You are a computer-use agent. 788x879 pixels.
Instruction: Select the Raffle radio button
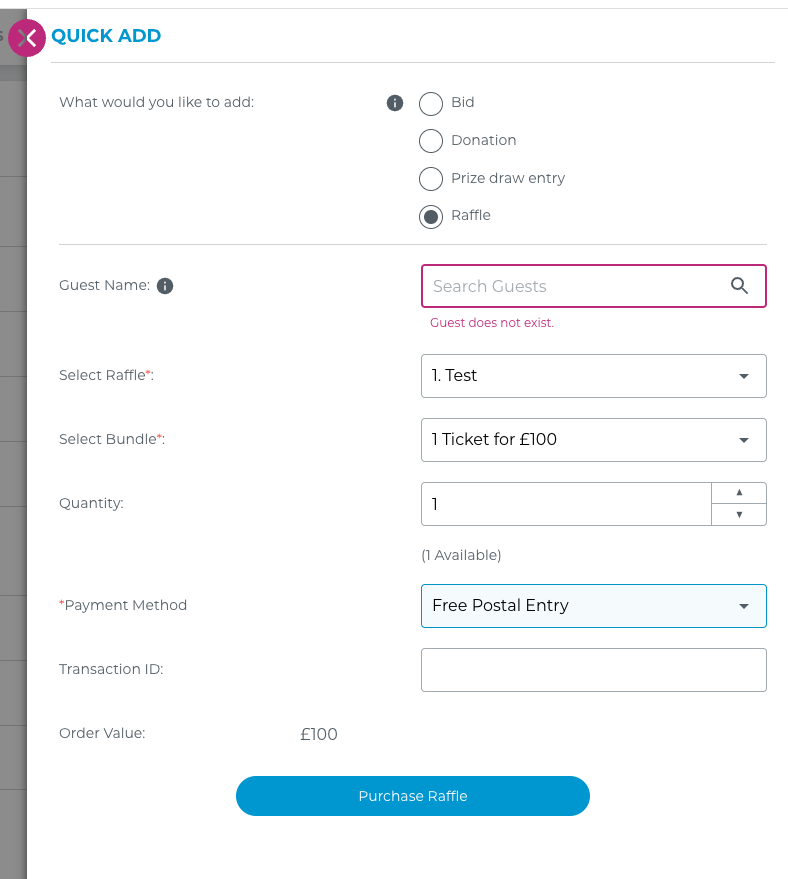coord(430,216)
